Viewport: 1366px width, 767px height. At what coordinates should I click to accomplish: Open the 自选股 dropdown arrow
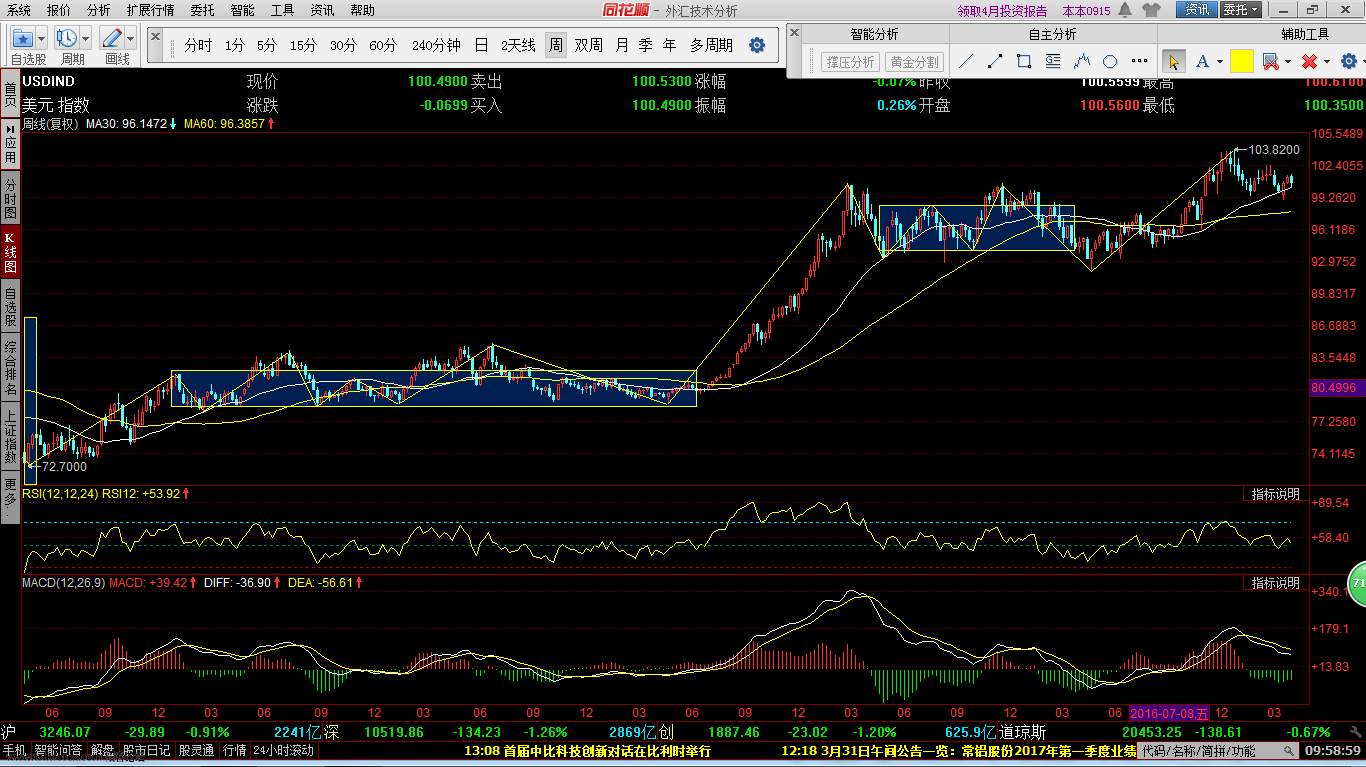(42, 38)
